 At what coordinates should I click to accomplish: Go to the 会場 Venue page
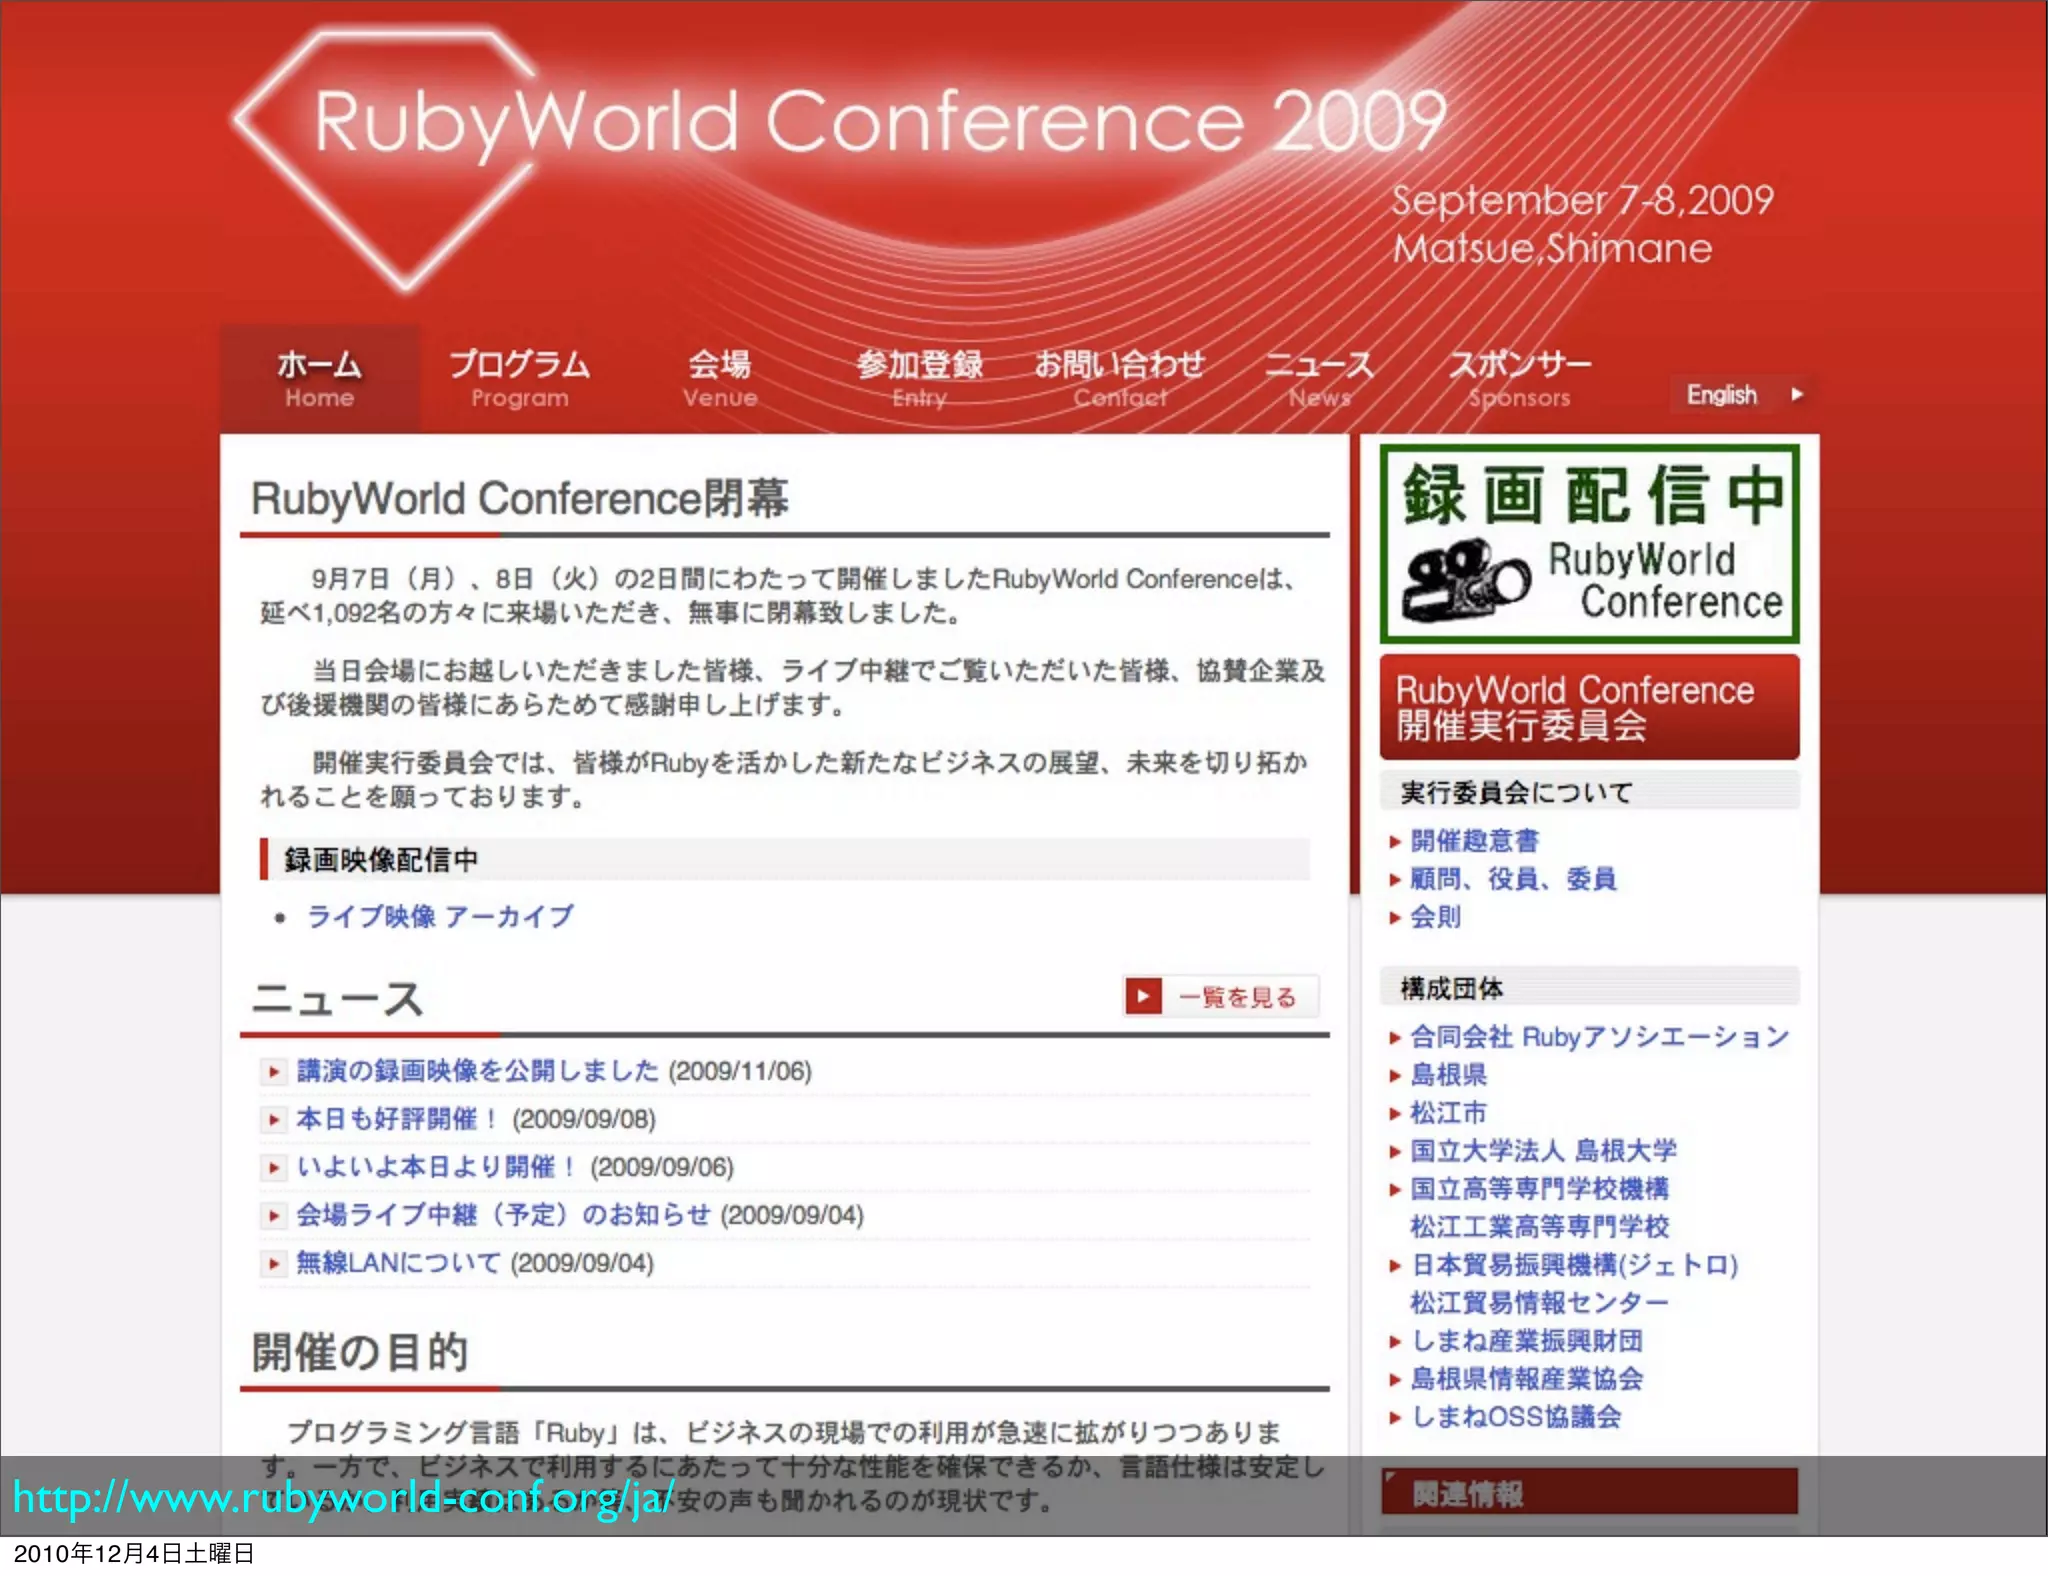coord(719,378)
